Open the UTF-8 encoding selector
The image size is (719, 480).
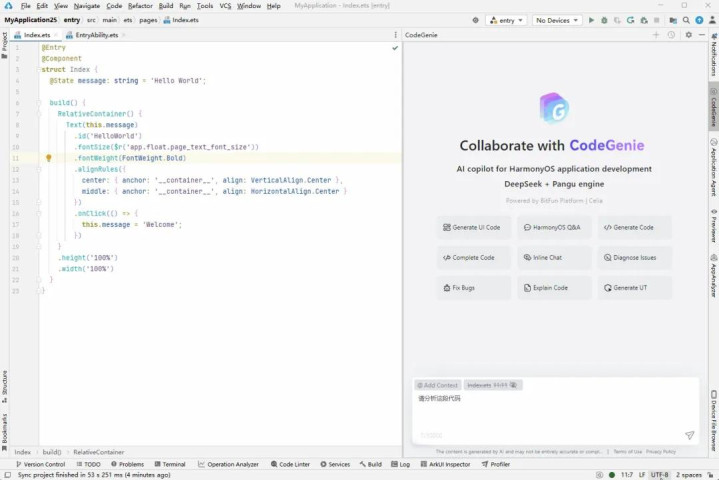pyautogui.click(x=660, y=474)
